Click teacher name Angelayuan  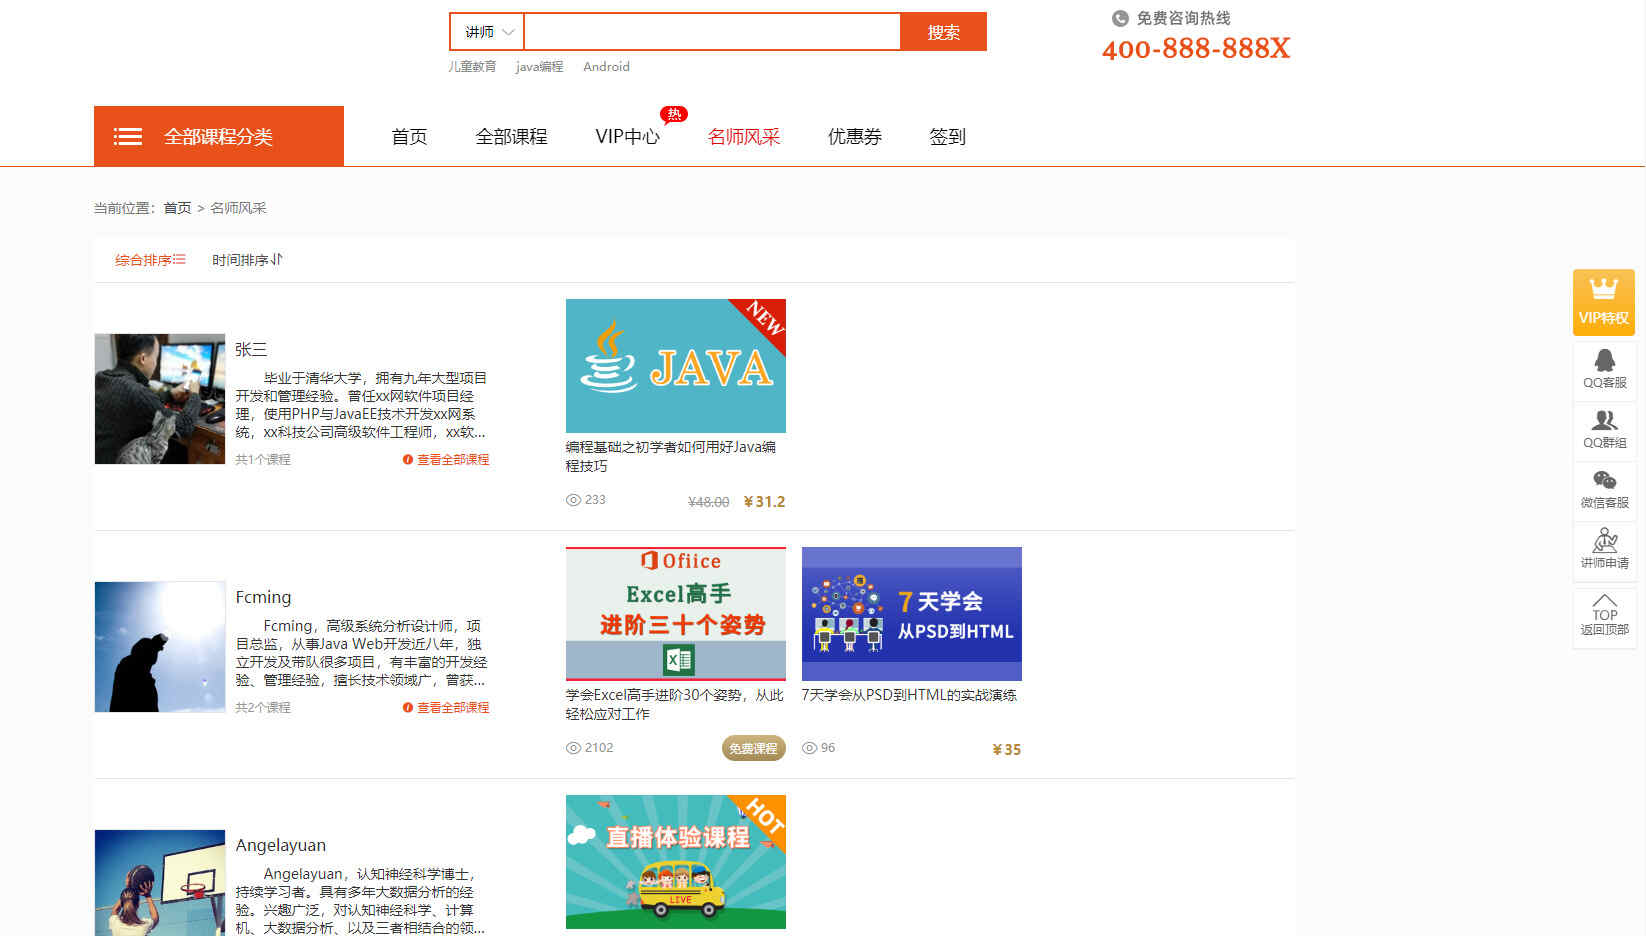(280, 845)
